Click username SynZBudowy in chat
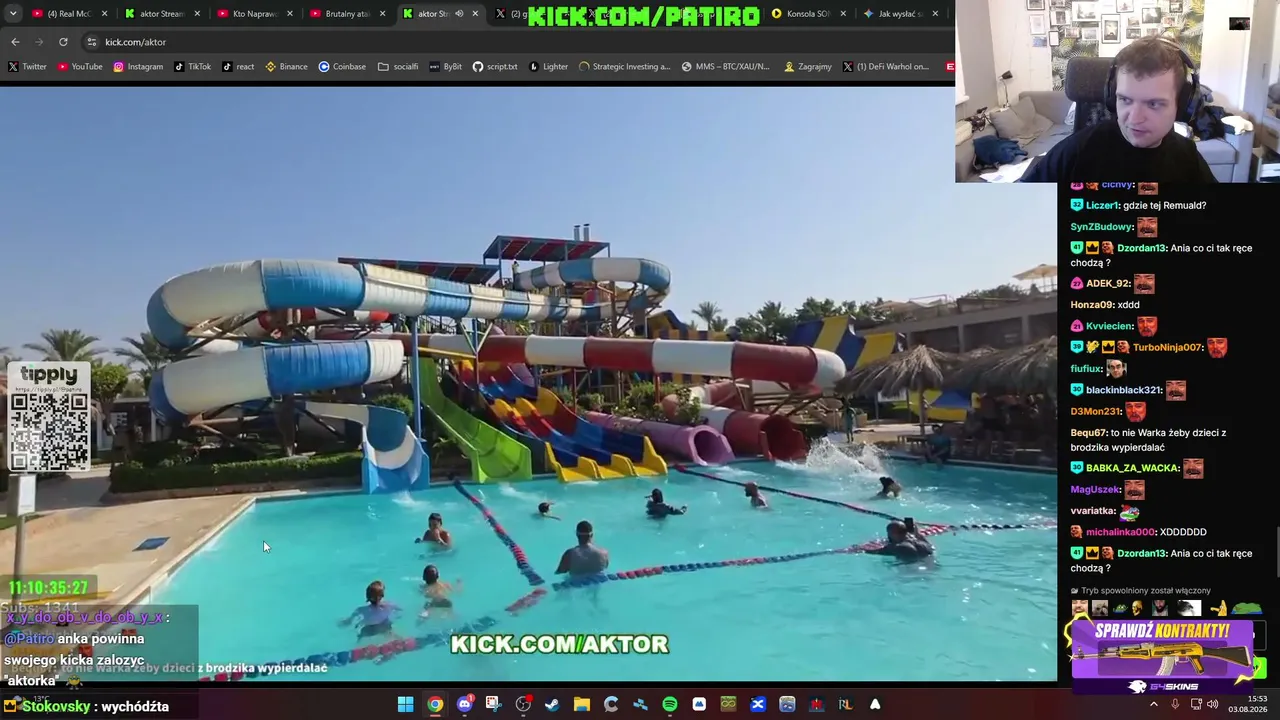Viewport: 1280px width, 720px height. click(x=1100, y=227)
